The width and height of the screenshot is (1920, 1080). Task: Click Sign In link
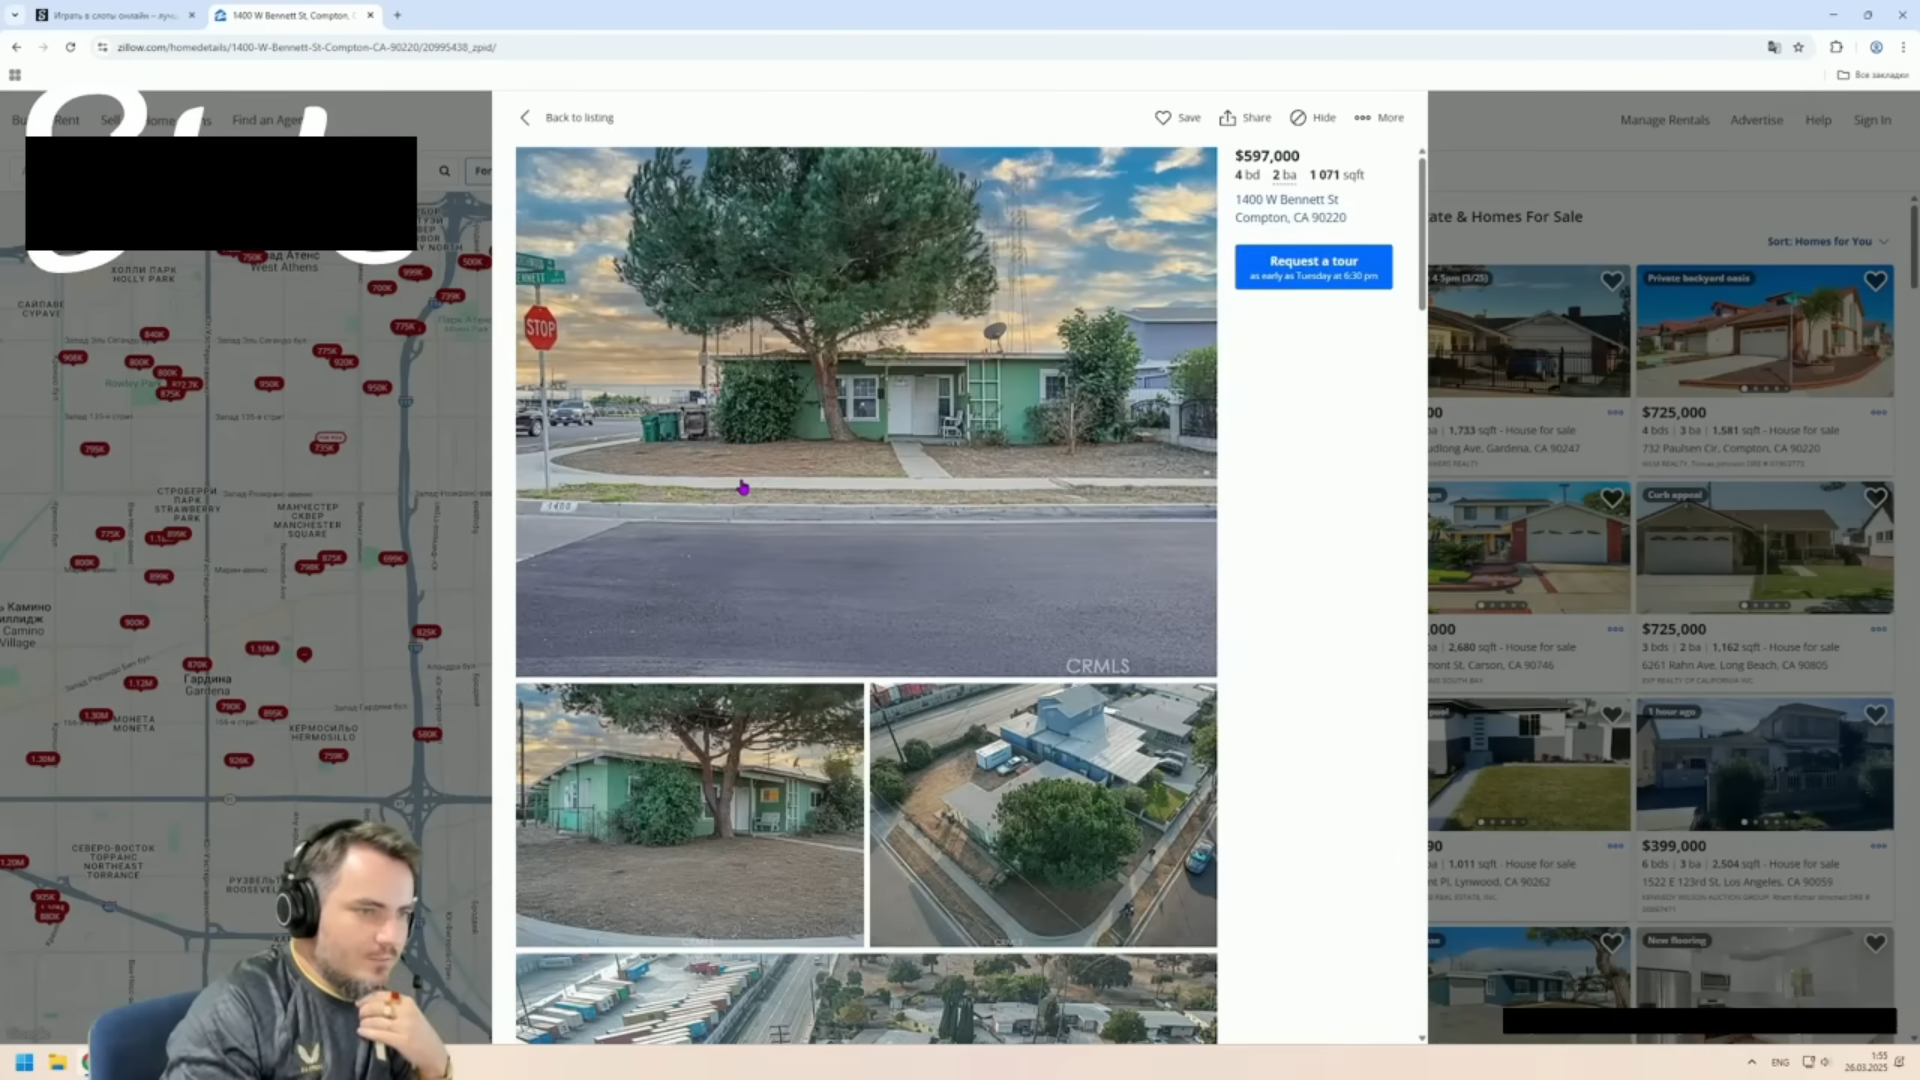click(1871, 120)
